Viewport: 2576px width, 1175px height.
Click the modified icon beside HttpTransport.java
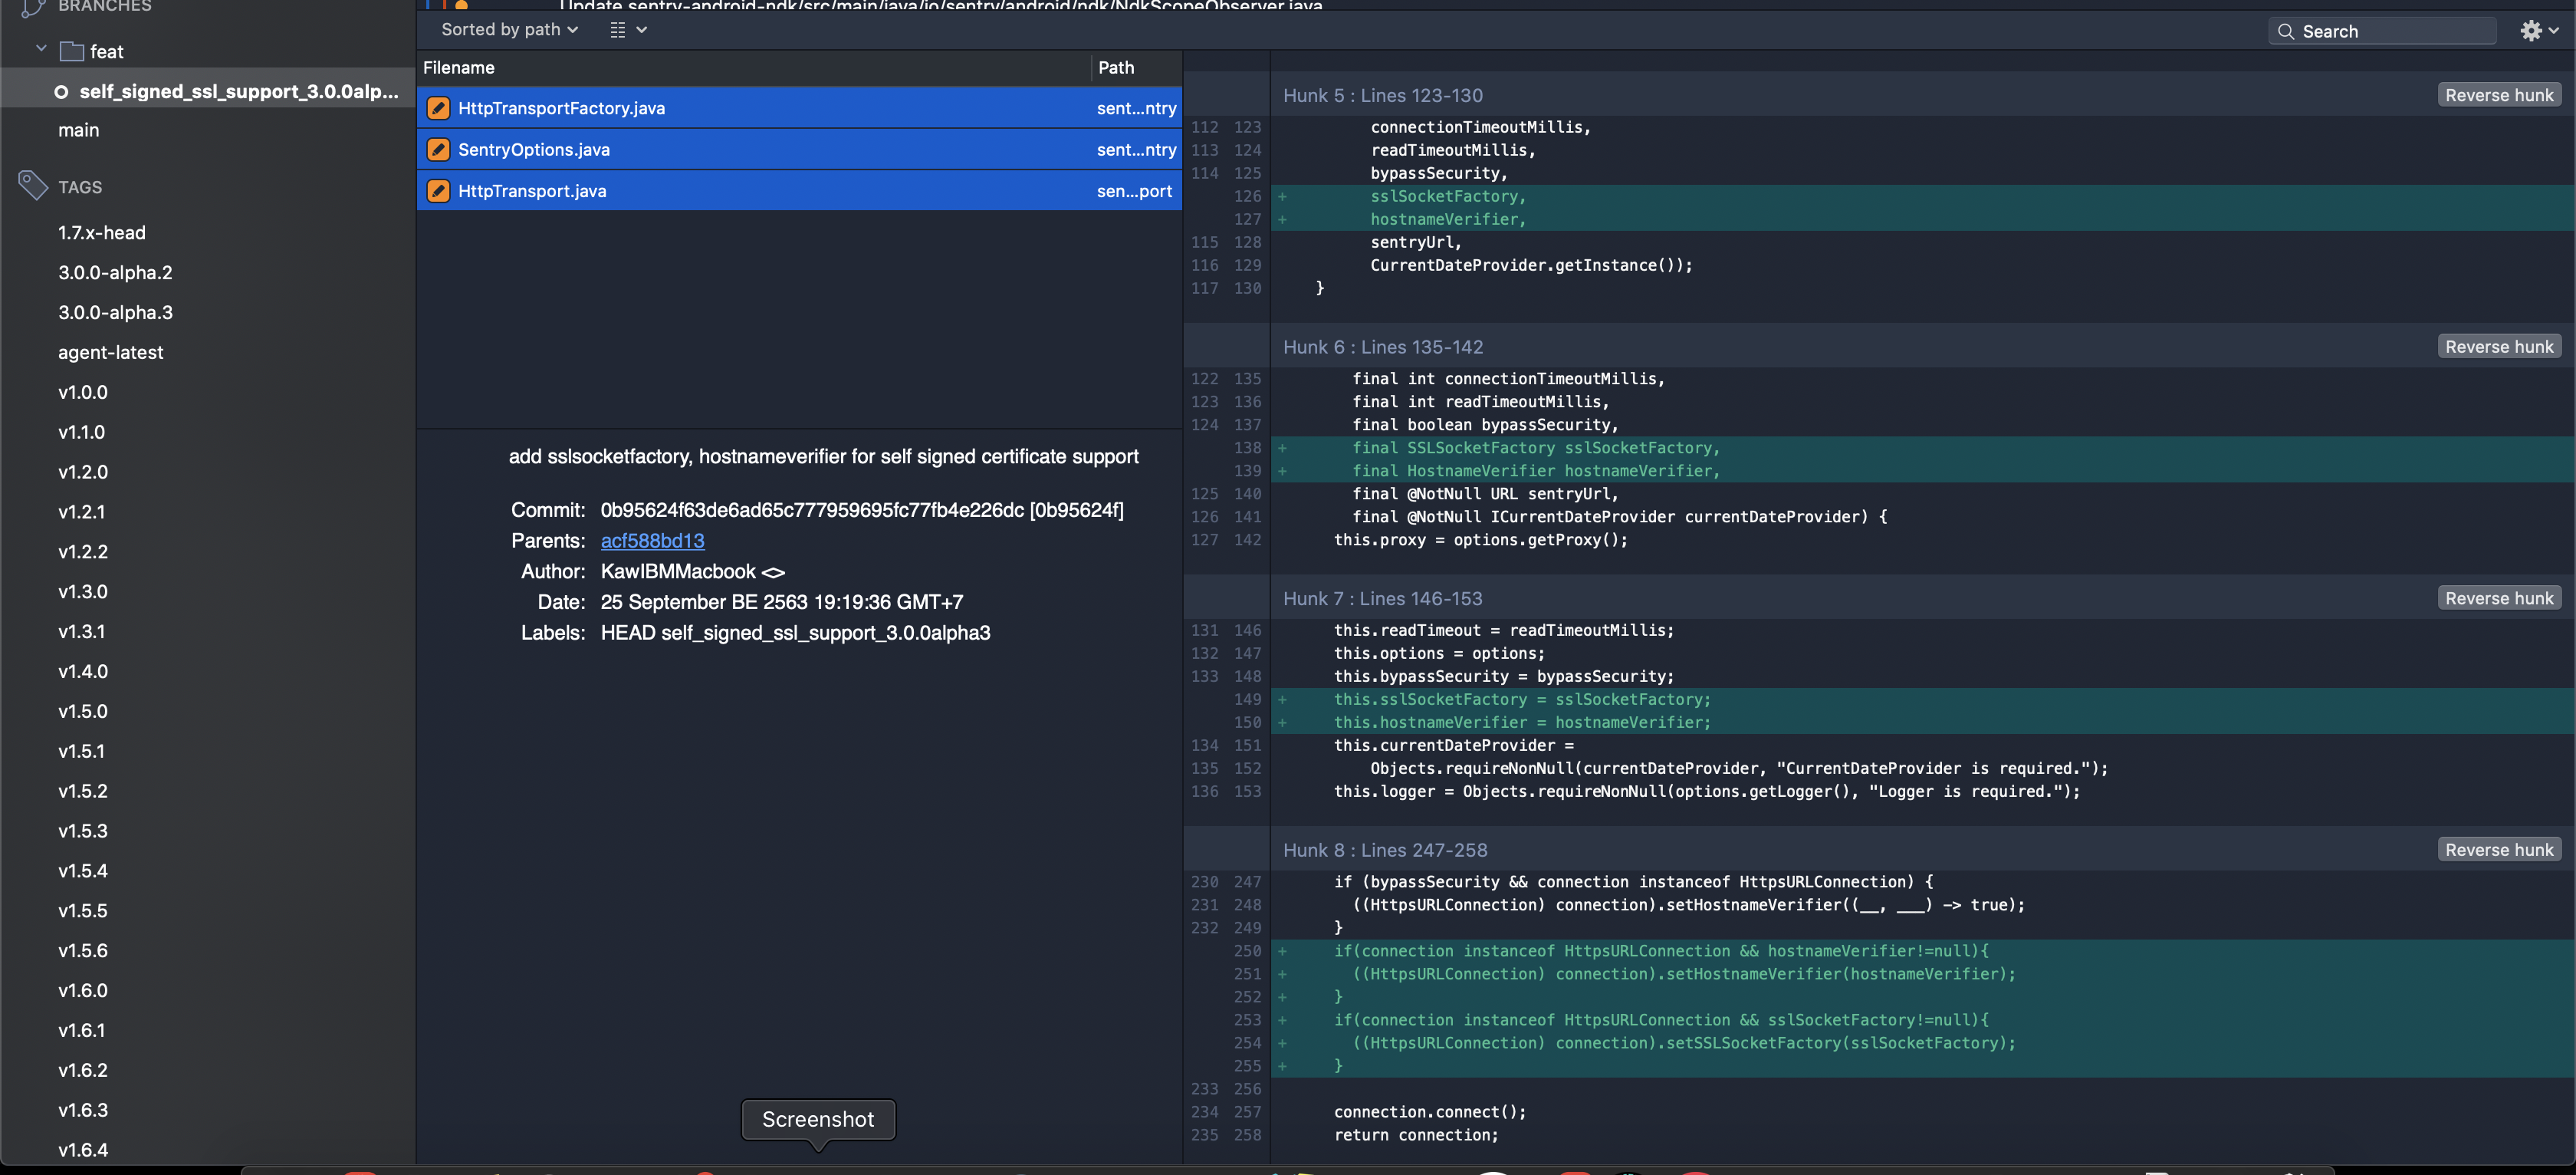tap(438, 191)
